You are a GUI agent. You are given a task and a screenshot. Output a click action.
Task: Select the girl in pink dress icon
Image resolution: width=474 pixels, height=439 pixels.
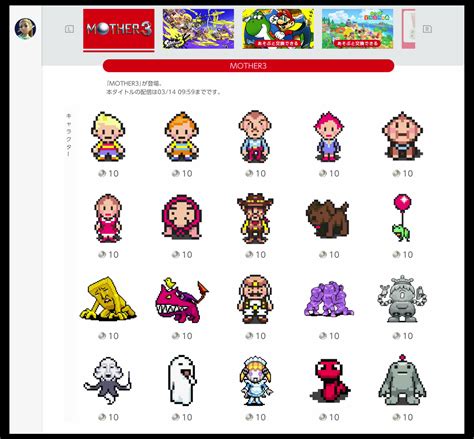coord(108,218)
